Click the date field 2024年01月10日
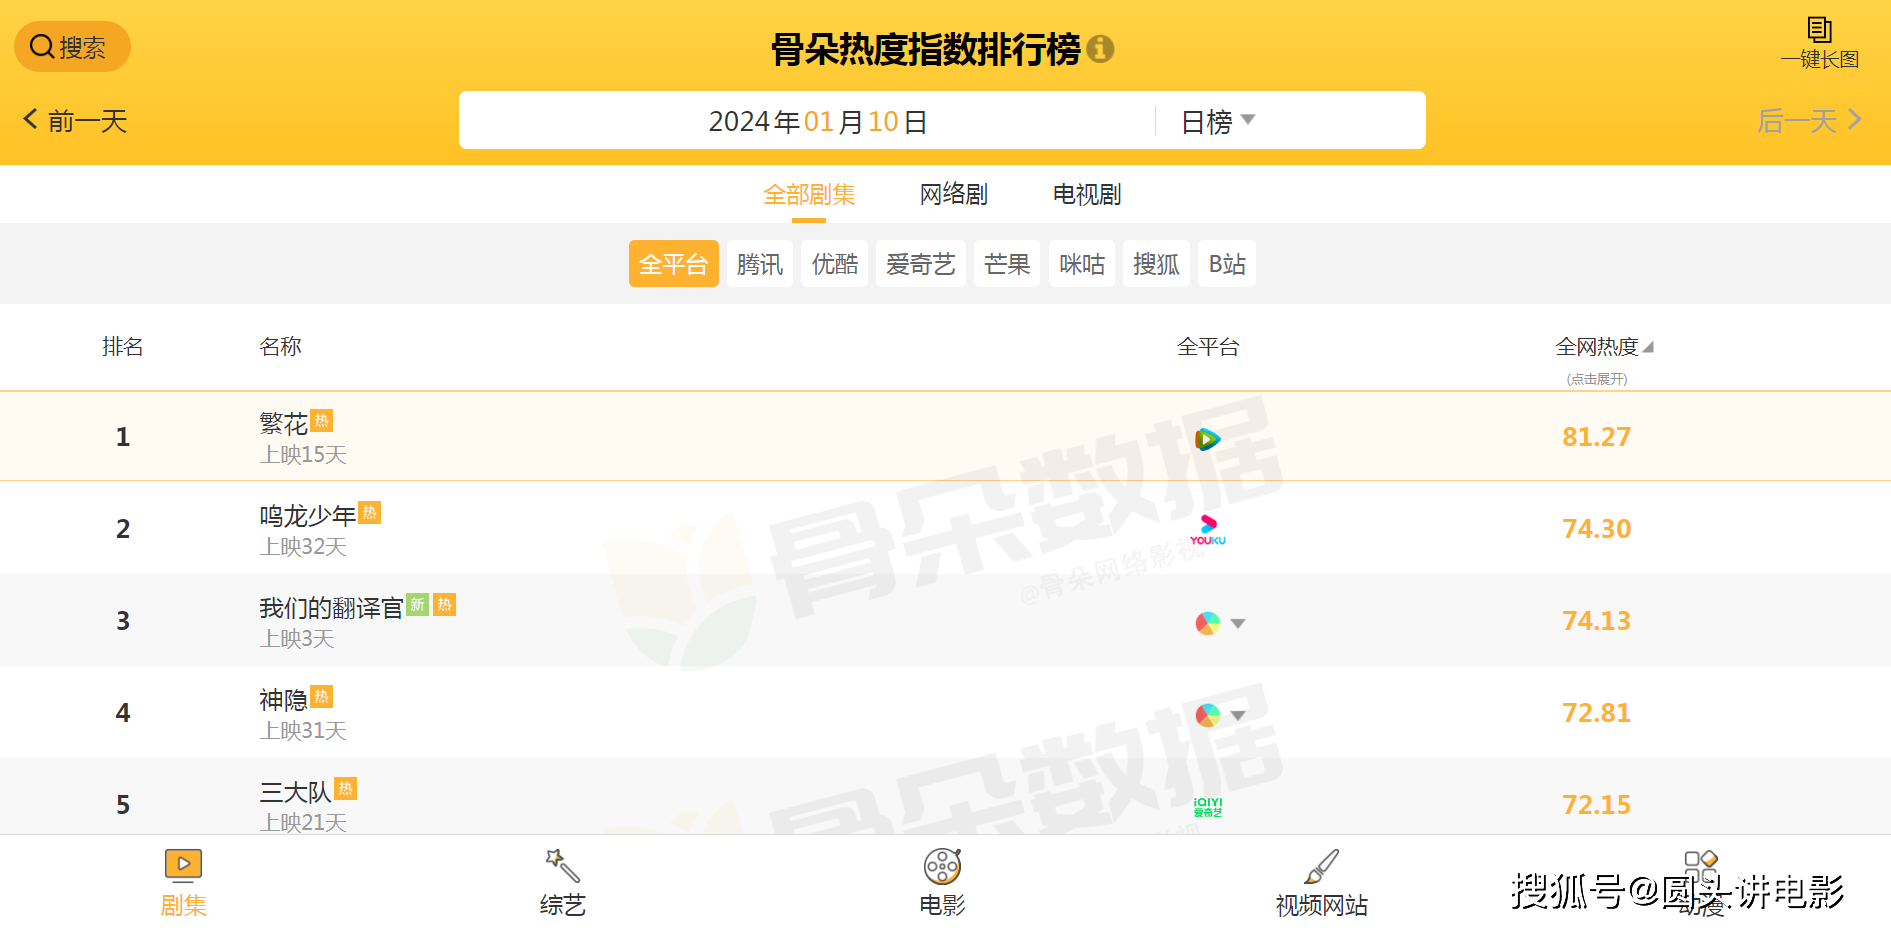The width and height of the screenshot is (1891, 931). pyautogui.click(x=818, y=121)
